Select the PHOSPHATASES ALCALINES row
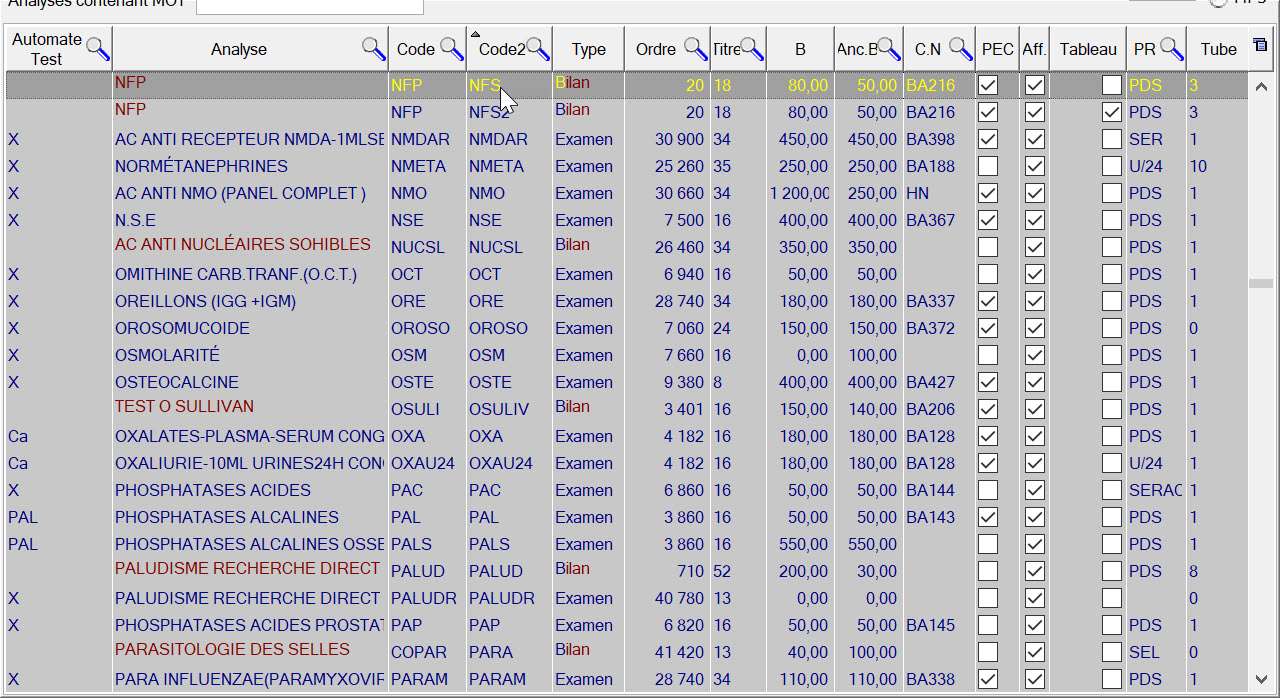The height and width of the screenshot is (698, 1280). click(227, 517)
